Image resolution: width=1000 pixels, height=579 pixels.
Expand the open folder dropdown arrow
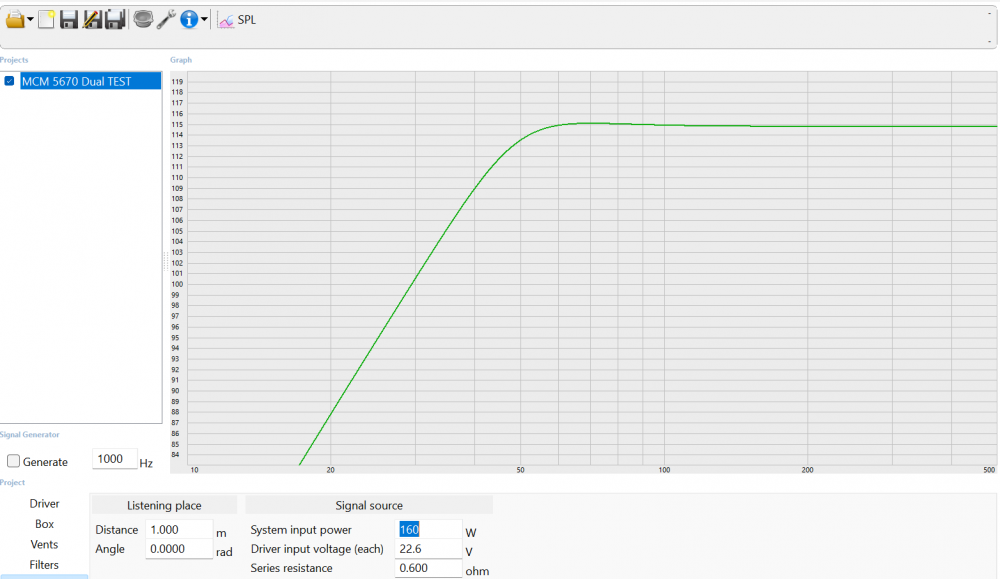pyautogui.click(x=31, y=20)
